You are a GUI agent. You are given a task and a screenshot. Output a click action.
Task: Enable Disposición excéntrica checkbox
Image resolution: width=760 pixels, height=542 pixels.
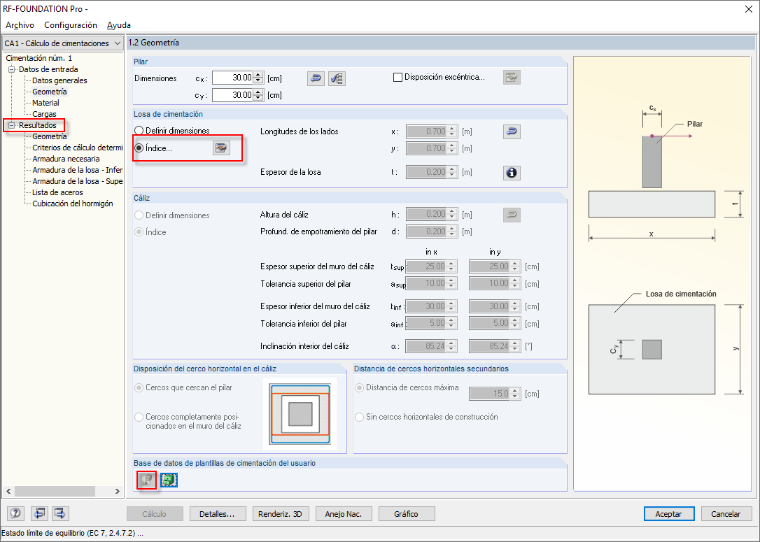[x=397, y=77]
